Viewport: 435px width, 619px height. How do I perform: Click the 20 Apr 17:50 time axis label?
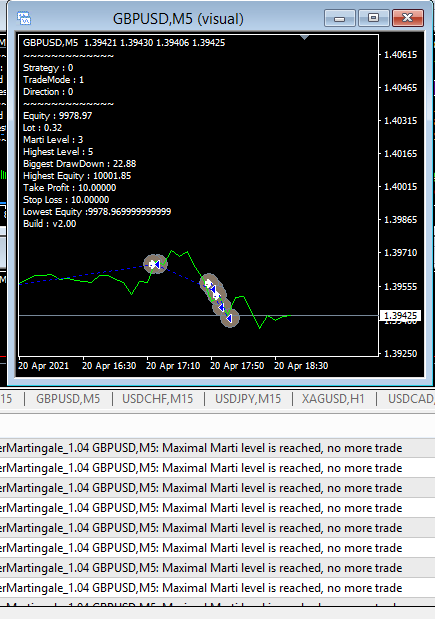click(237, 366)
